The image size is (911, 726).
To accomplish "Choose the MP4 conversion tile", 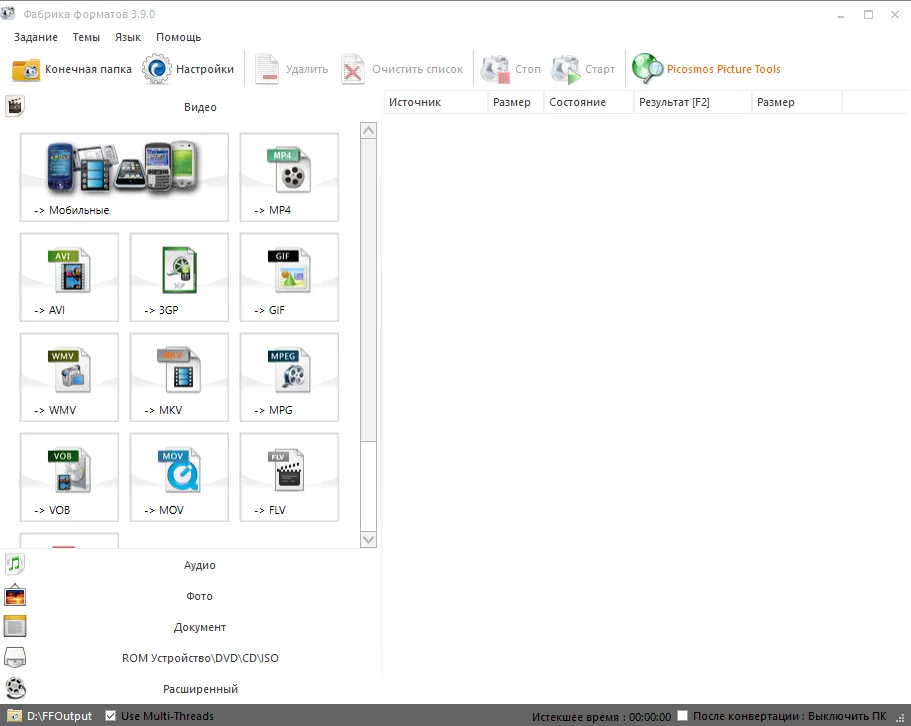I will point(289,177).
